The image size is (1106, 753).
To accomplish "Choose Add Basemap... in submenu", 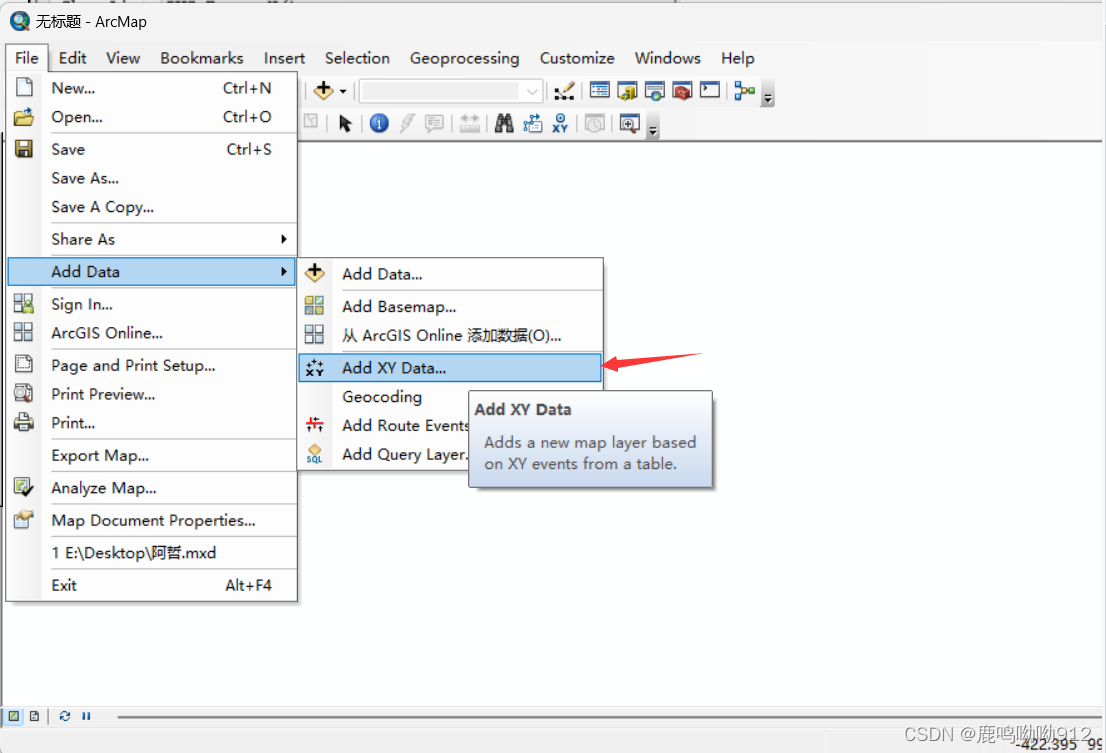I will 451,307.
